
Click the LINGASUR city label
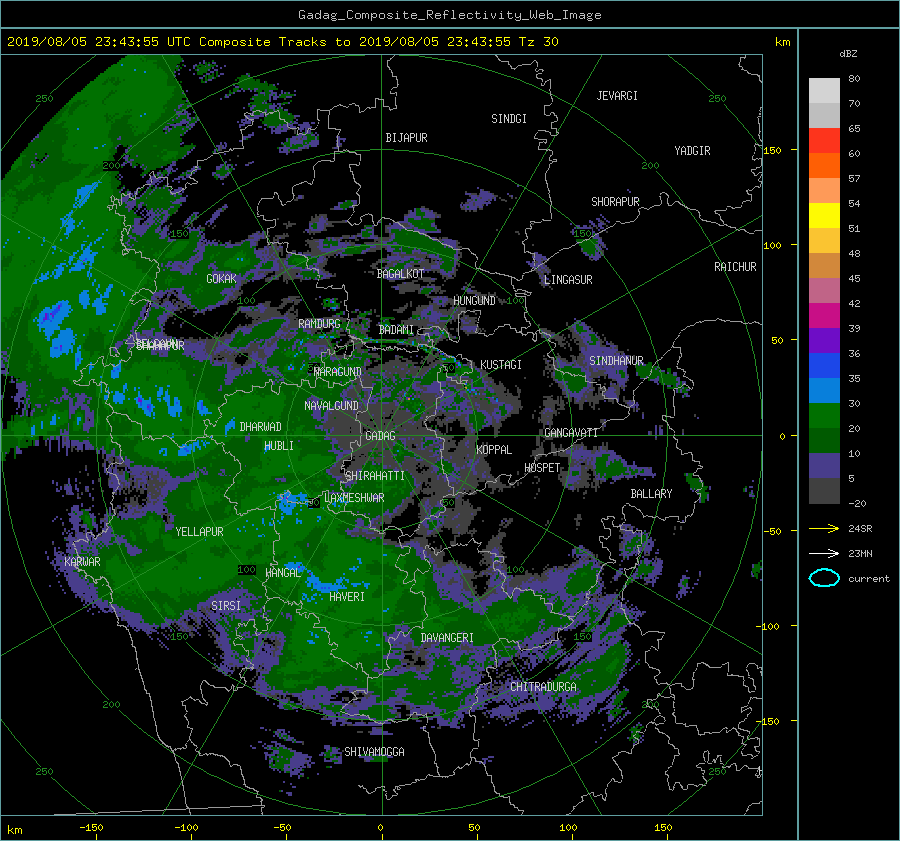(568, 280)
